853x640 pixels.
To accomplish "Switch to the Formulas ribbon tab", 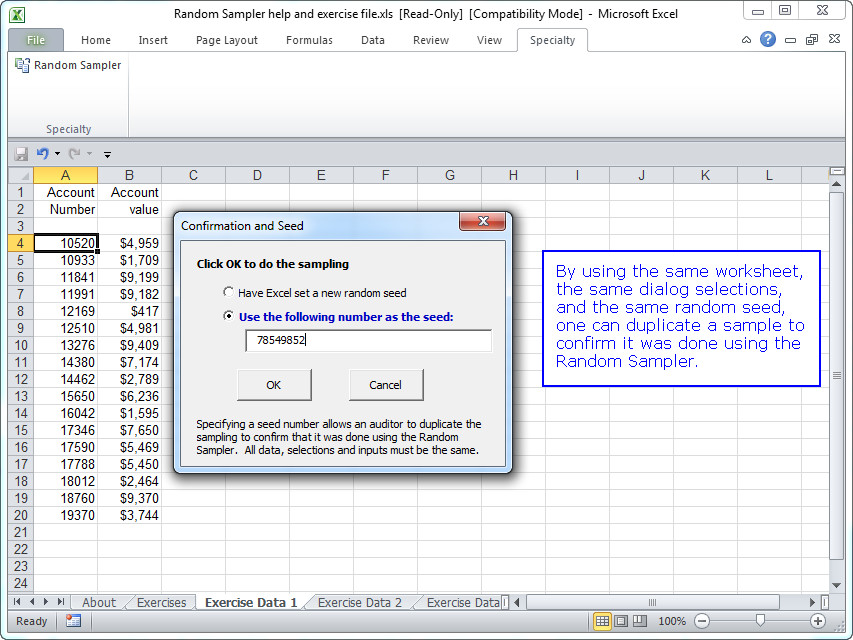I will (309, 40).
